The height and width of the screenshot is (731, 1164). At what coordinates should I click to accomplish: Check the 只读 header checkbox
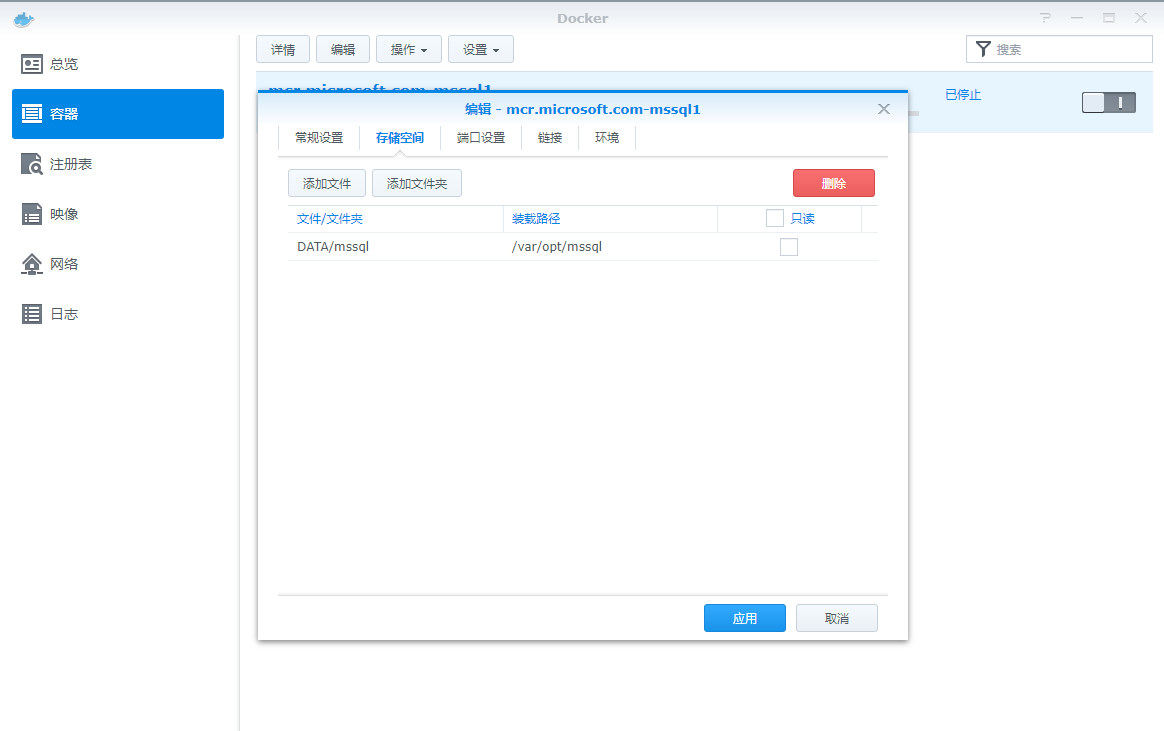coord(774,218)
